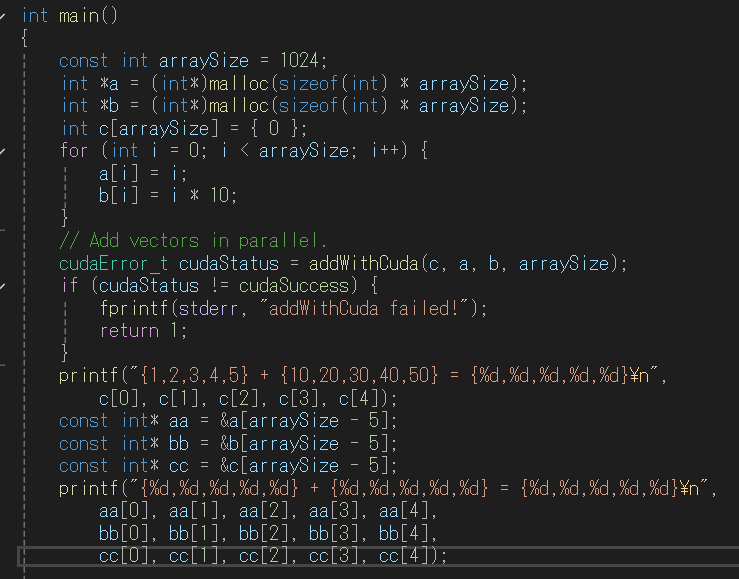Click {10,20,30,40,50} in the printf string
Screen dimensions: 739x579
point(360,375)
